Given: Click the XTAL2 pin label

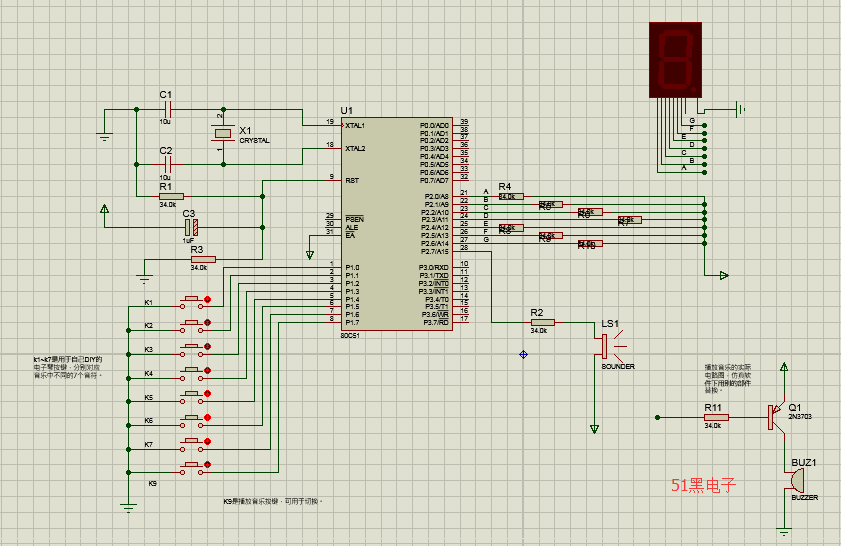Looking at the screenshot, I should click(355, 149).
